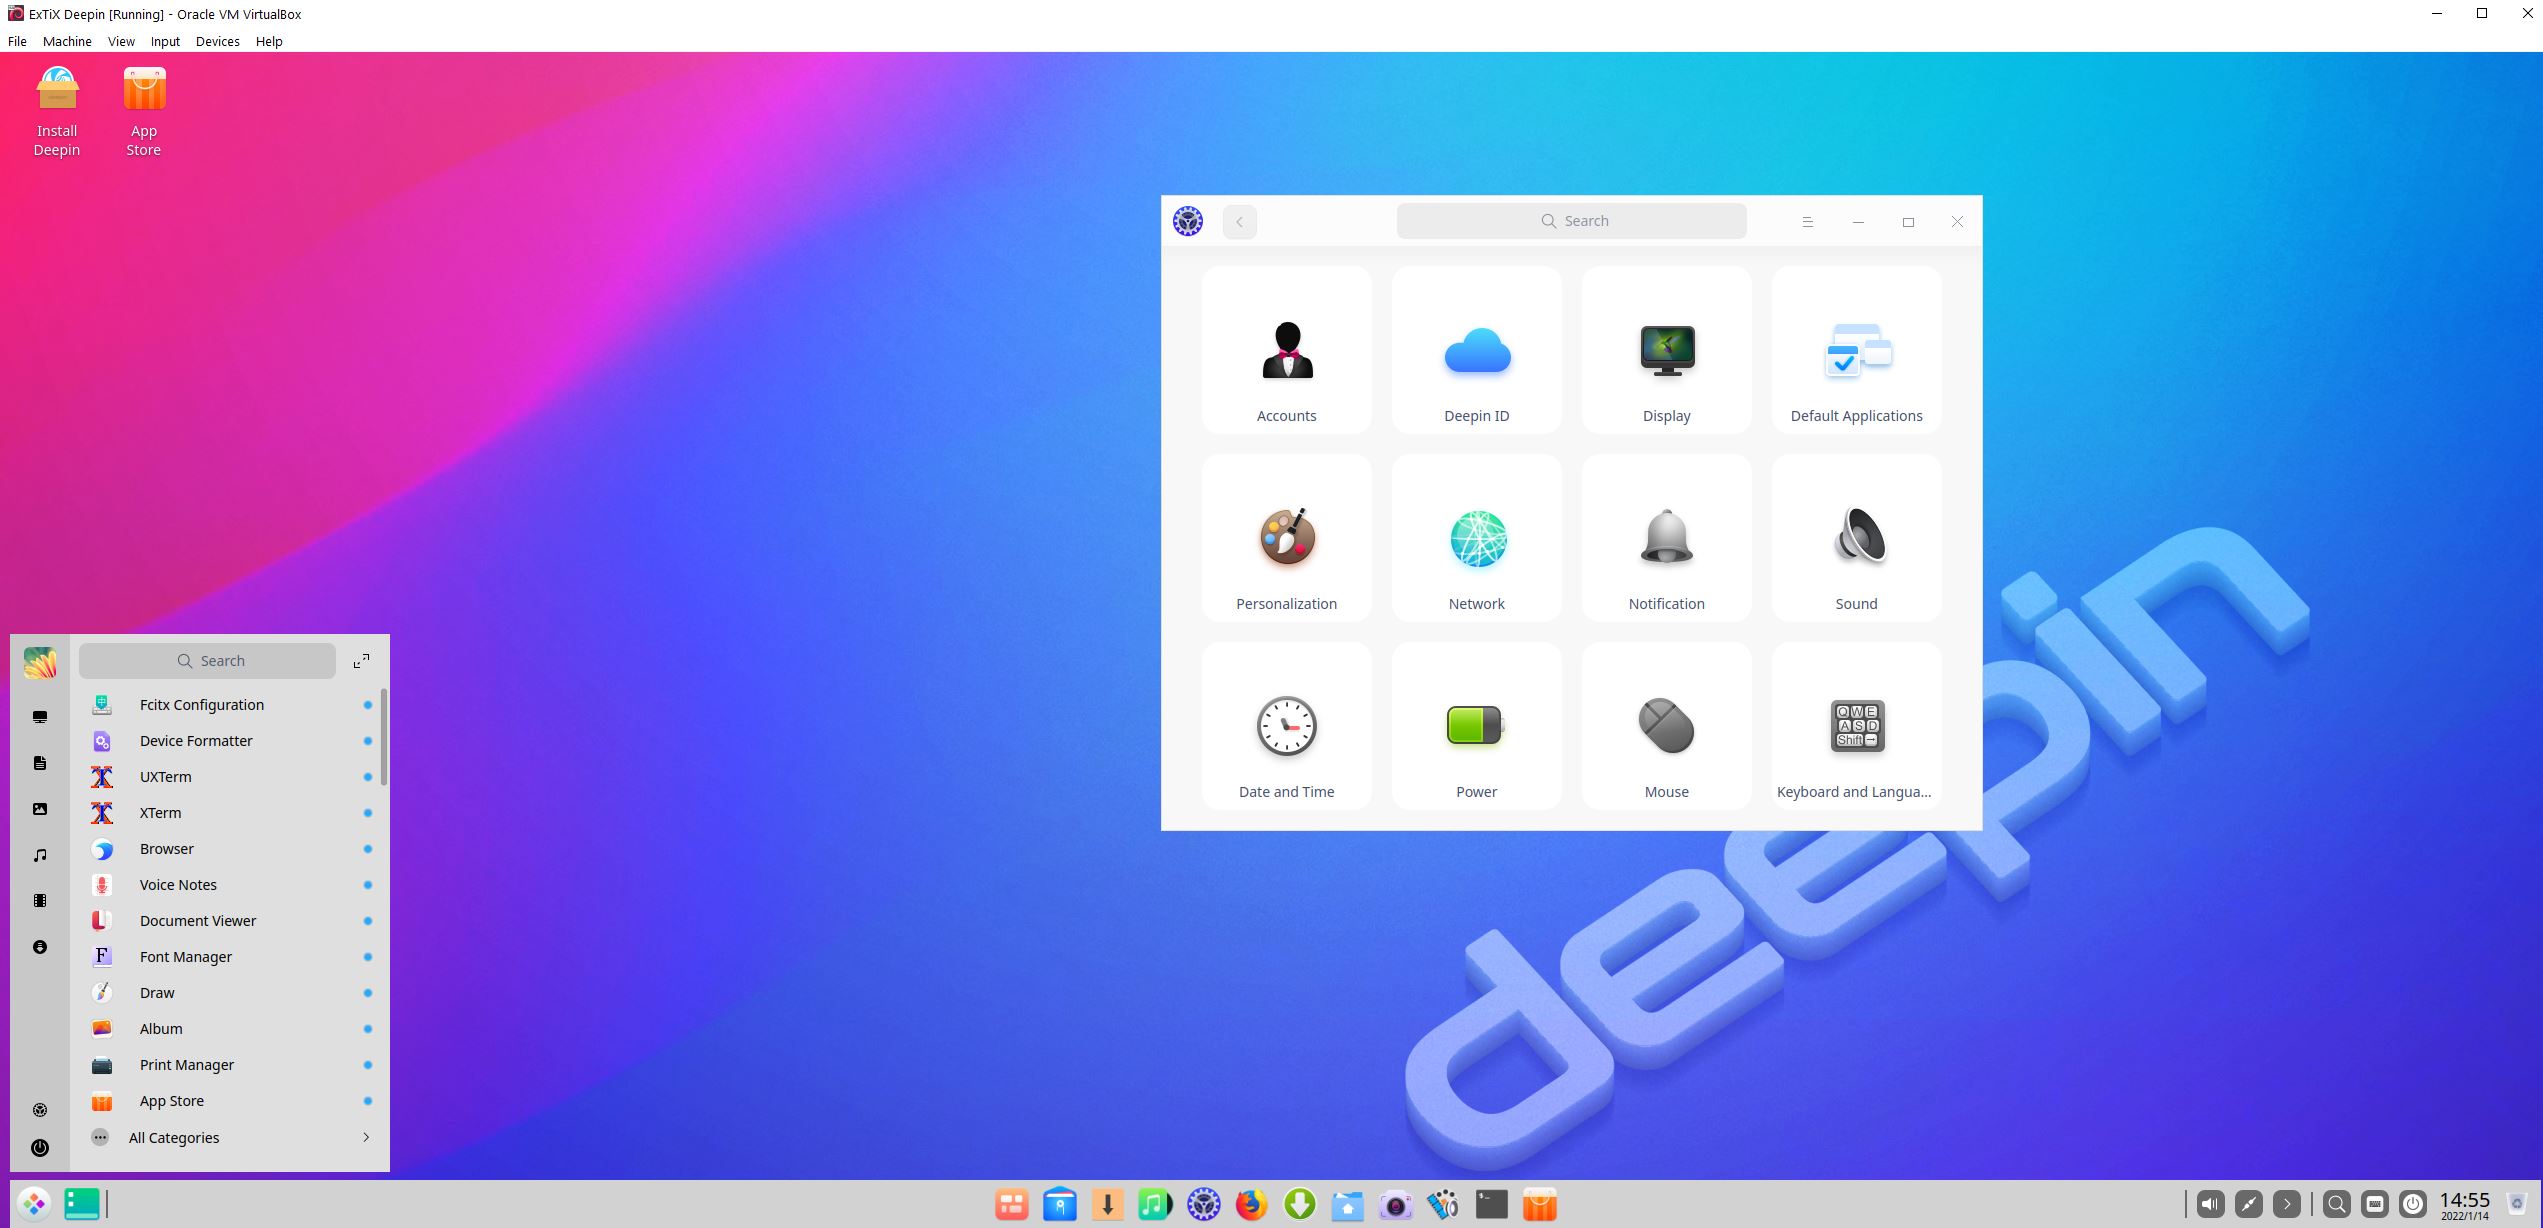The image size is (2543, 1228).
Task: Switch launcher to fullscreen mode
Action: point(361,661)
